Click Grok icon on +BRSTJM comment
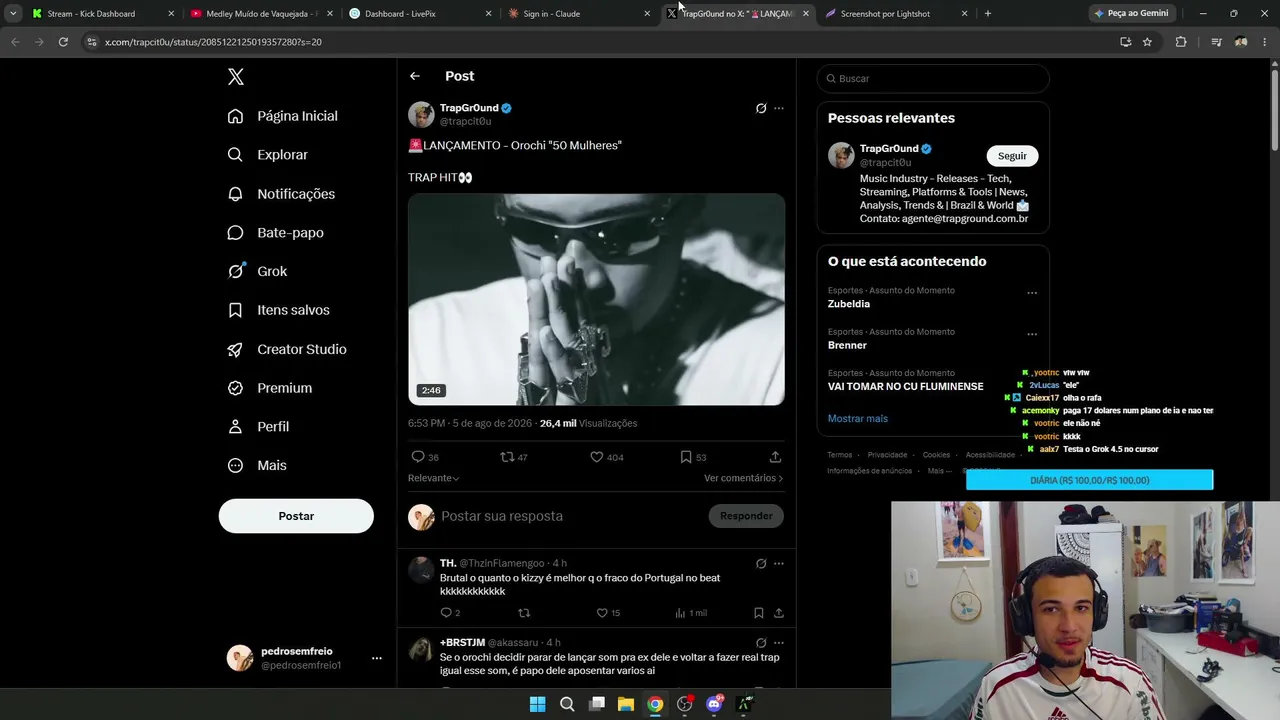The width and height of the screenshot is (1280, 720). 761,643
